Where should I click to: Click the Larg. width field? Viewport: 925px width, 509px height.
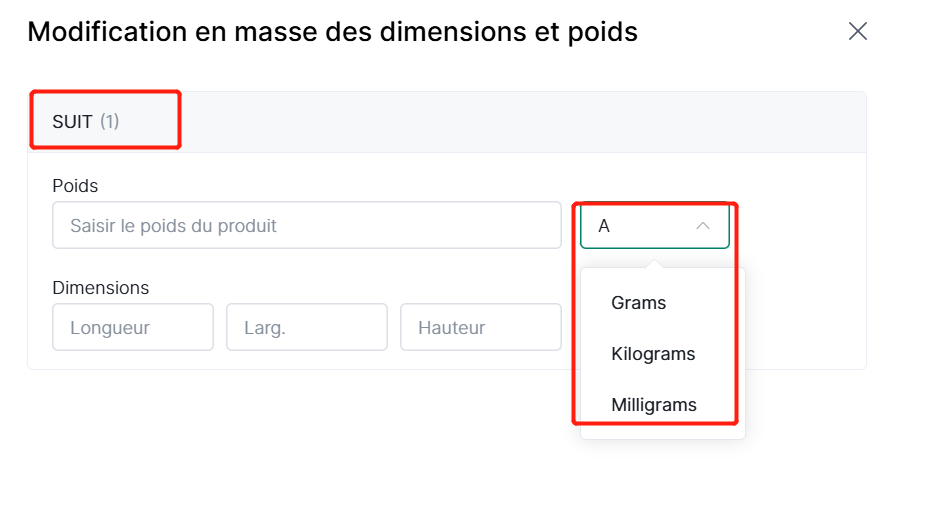point(307,328)
